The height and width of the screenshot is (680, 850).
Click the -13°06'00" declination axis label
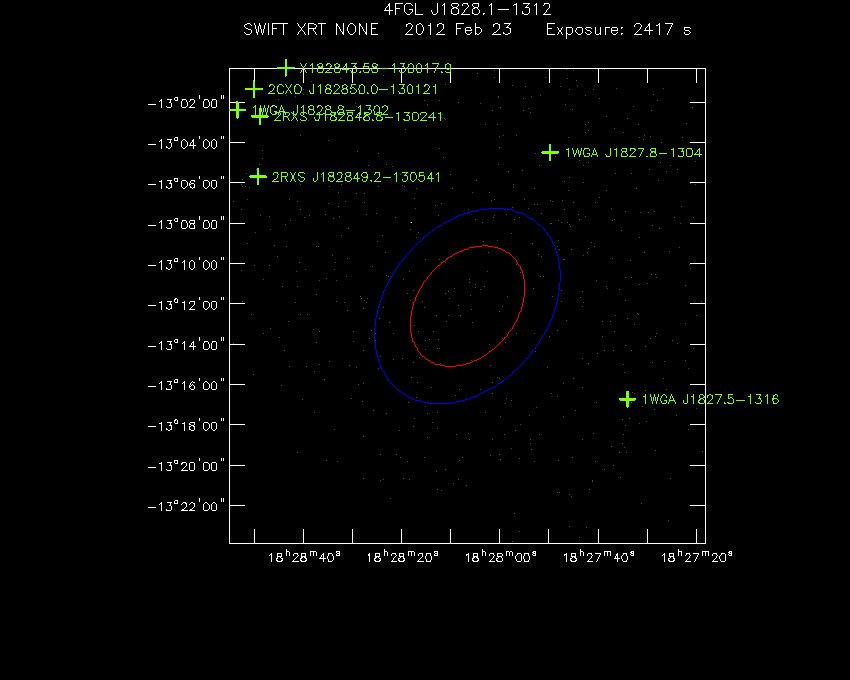pyautogui.click(x=186, y=184)
